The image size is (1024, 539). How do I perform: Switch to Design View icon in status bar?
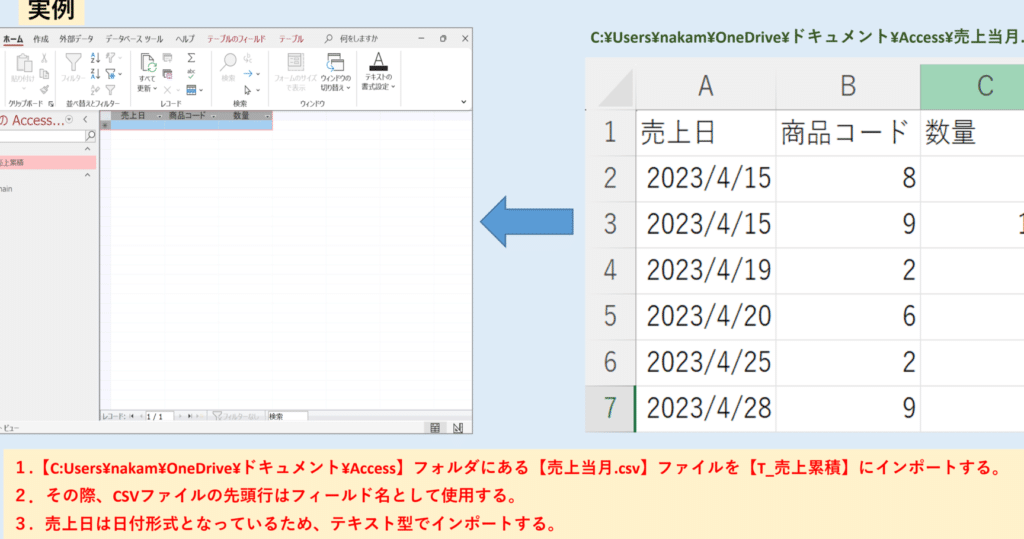tap(458, 427)
